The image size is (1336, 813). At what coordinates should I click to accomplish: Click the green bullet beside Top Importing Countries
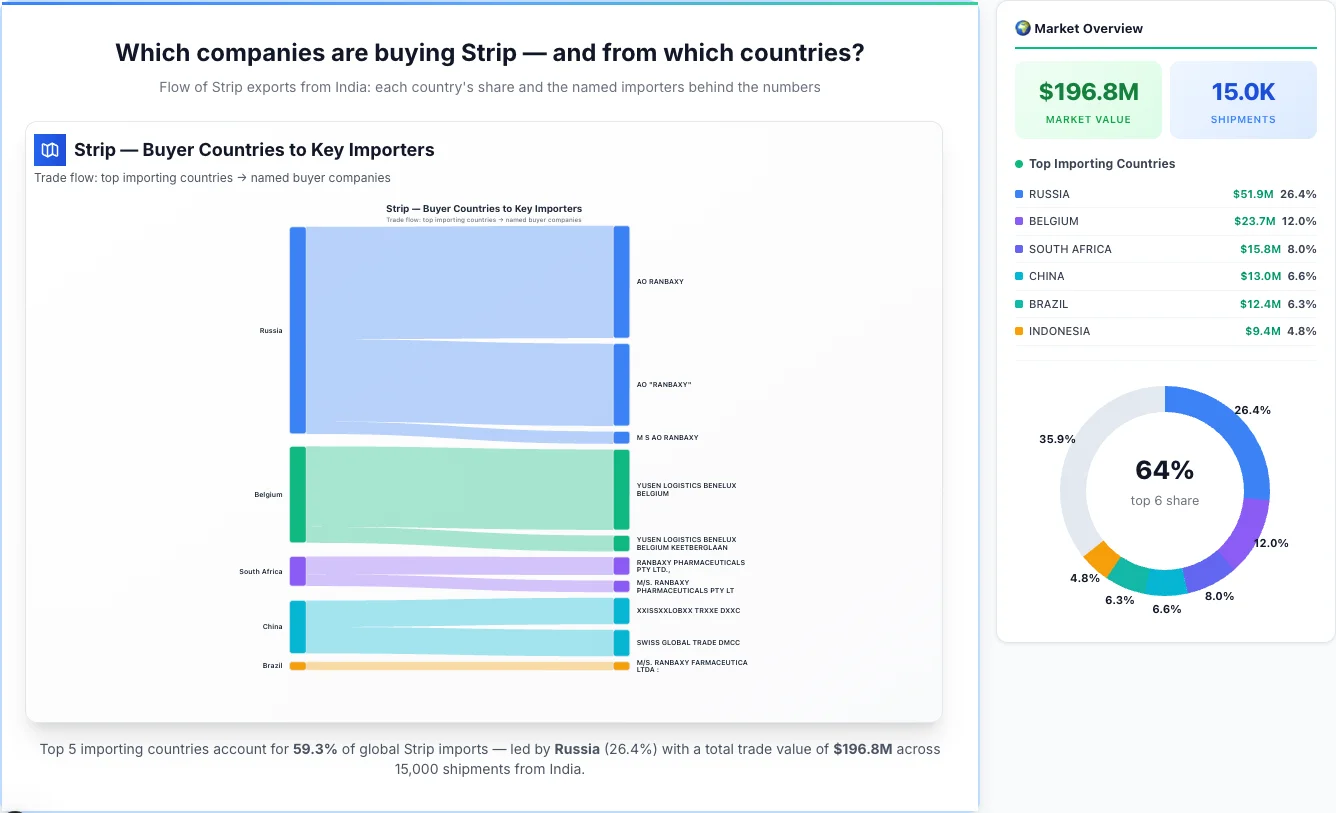(x=1018, y=163)
